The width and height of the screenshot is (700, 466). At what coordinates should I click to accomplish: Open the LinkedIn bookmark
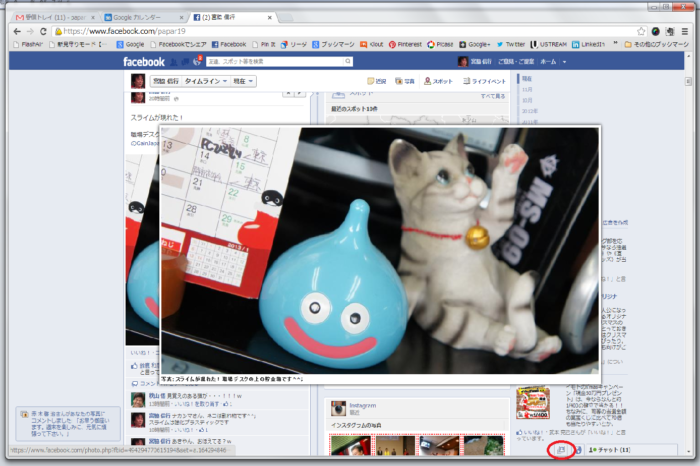588,44
